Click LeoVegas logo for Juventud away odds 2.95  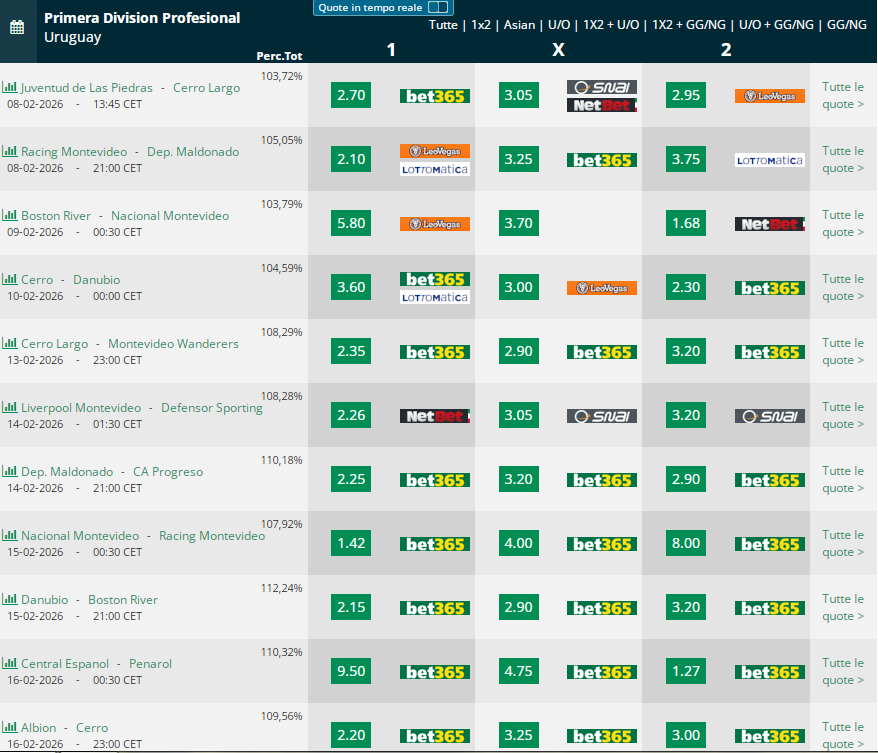(769, 96)
